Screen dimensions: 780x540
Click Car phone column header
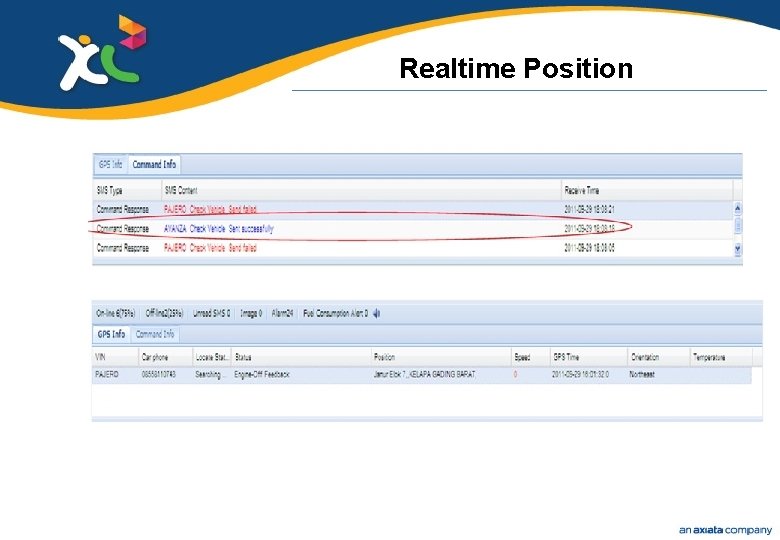point(165,357)
